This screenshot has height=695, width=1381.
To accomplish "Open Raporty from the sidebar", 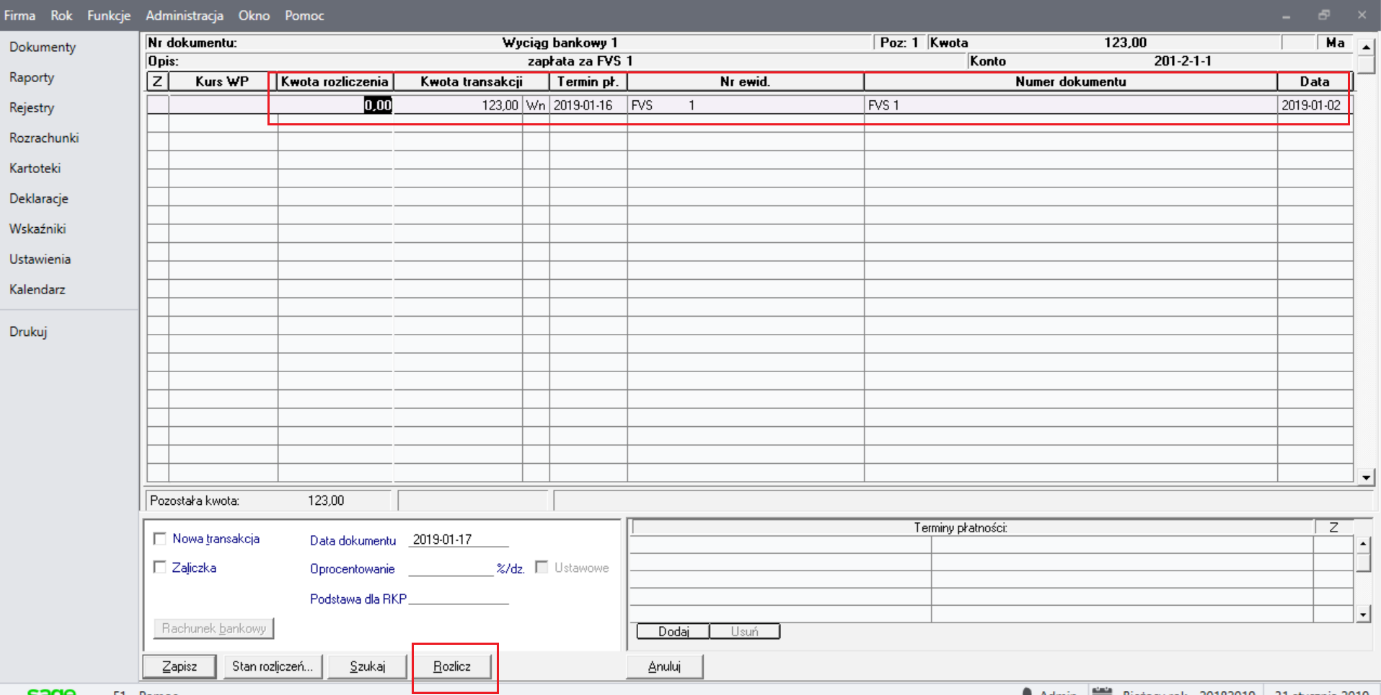I will [32, 77].
